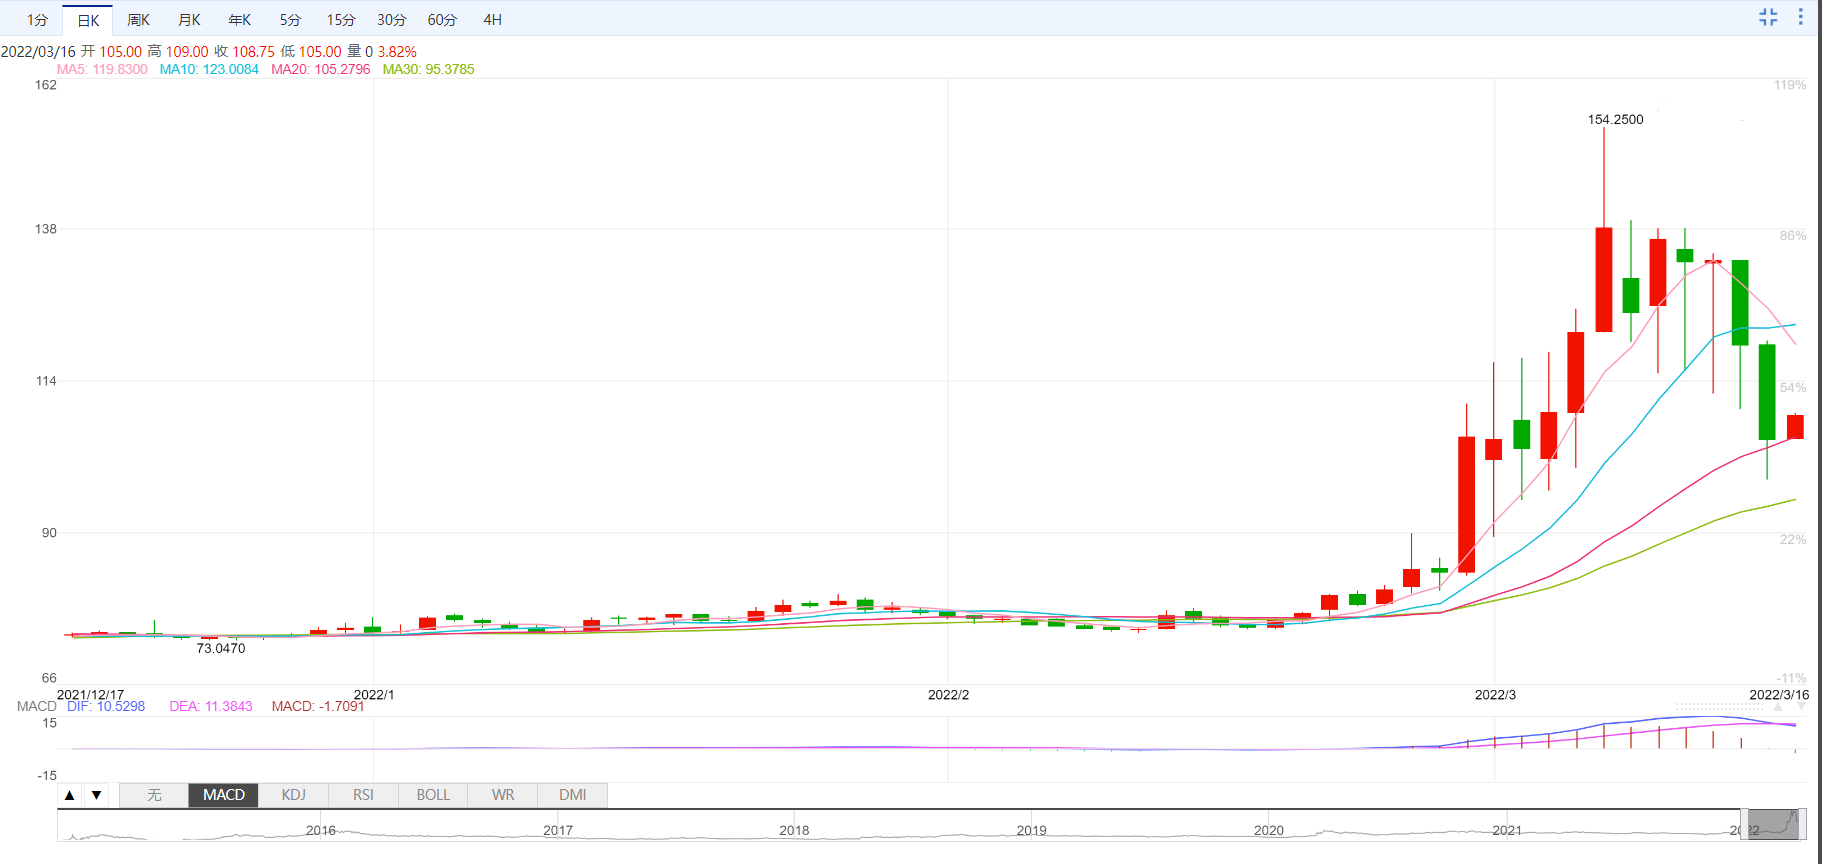
Task: Click the highlighted range window in the timeline navigator
Action: pyautogui.click(x=1773, y=824)
